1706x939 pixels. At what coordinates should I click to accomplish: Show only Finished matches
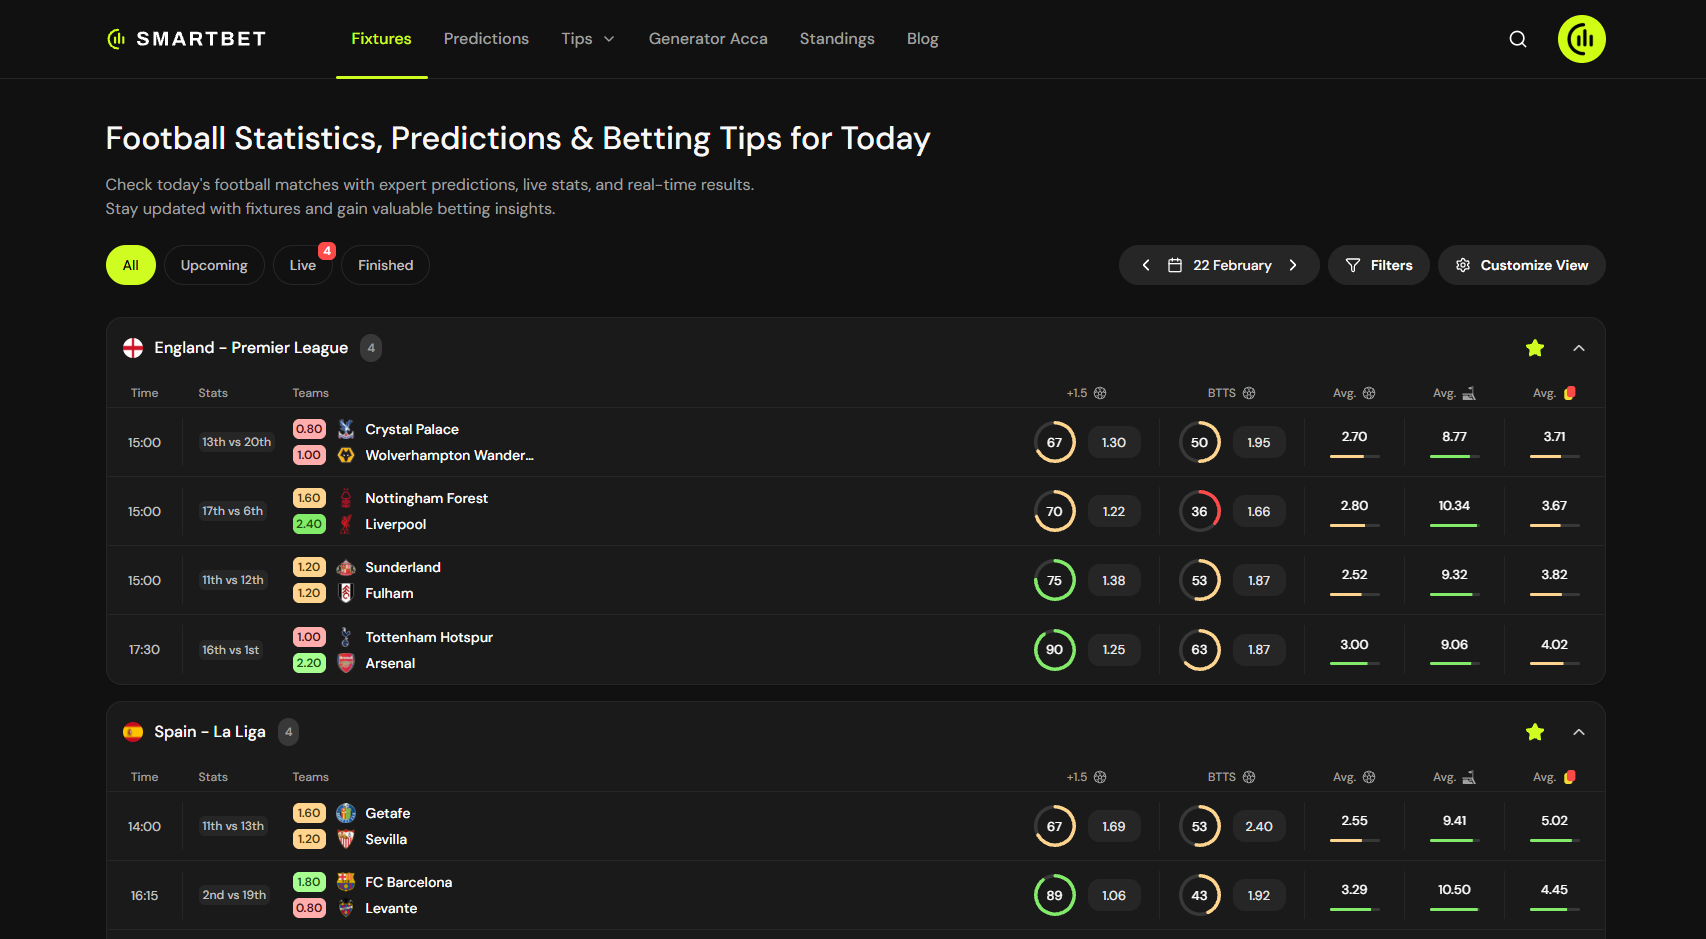tap(386, 265)
